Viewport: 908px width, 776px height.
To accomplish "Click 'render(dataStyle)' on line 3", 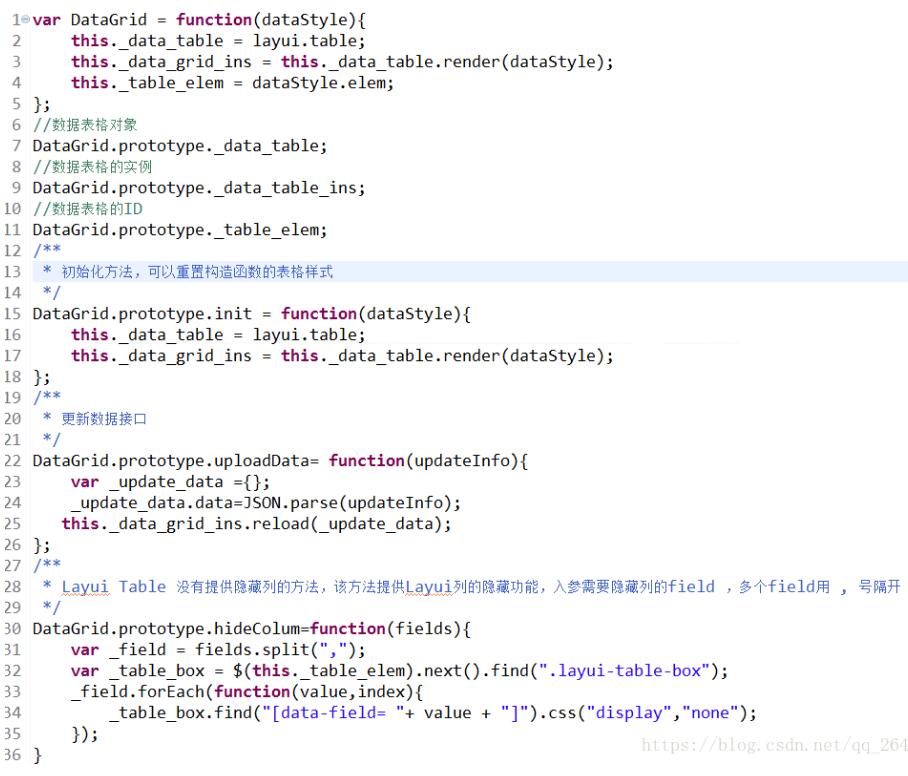I will [523, 61].
